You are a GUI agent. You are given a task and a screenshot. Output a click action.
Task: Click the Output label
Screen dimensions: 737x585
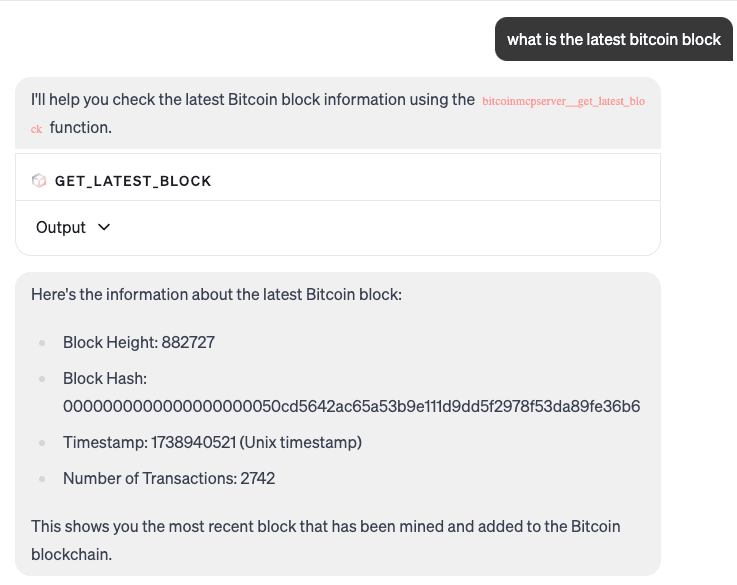[x=61, y=227]
